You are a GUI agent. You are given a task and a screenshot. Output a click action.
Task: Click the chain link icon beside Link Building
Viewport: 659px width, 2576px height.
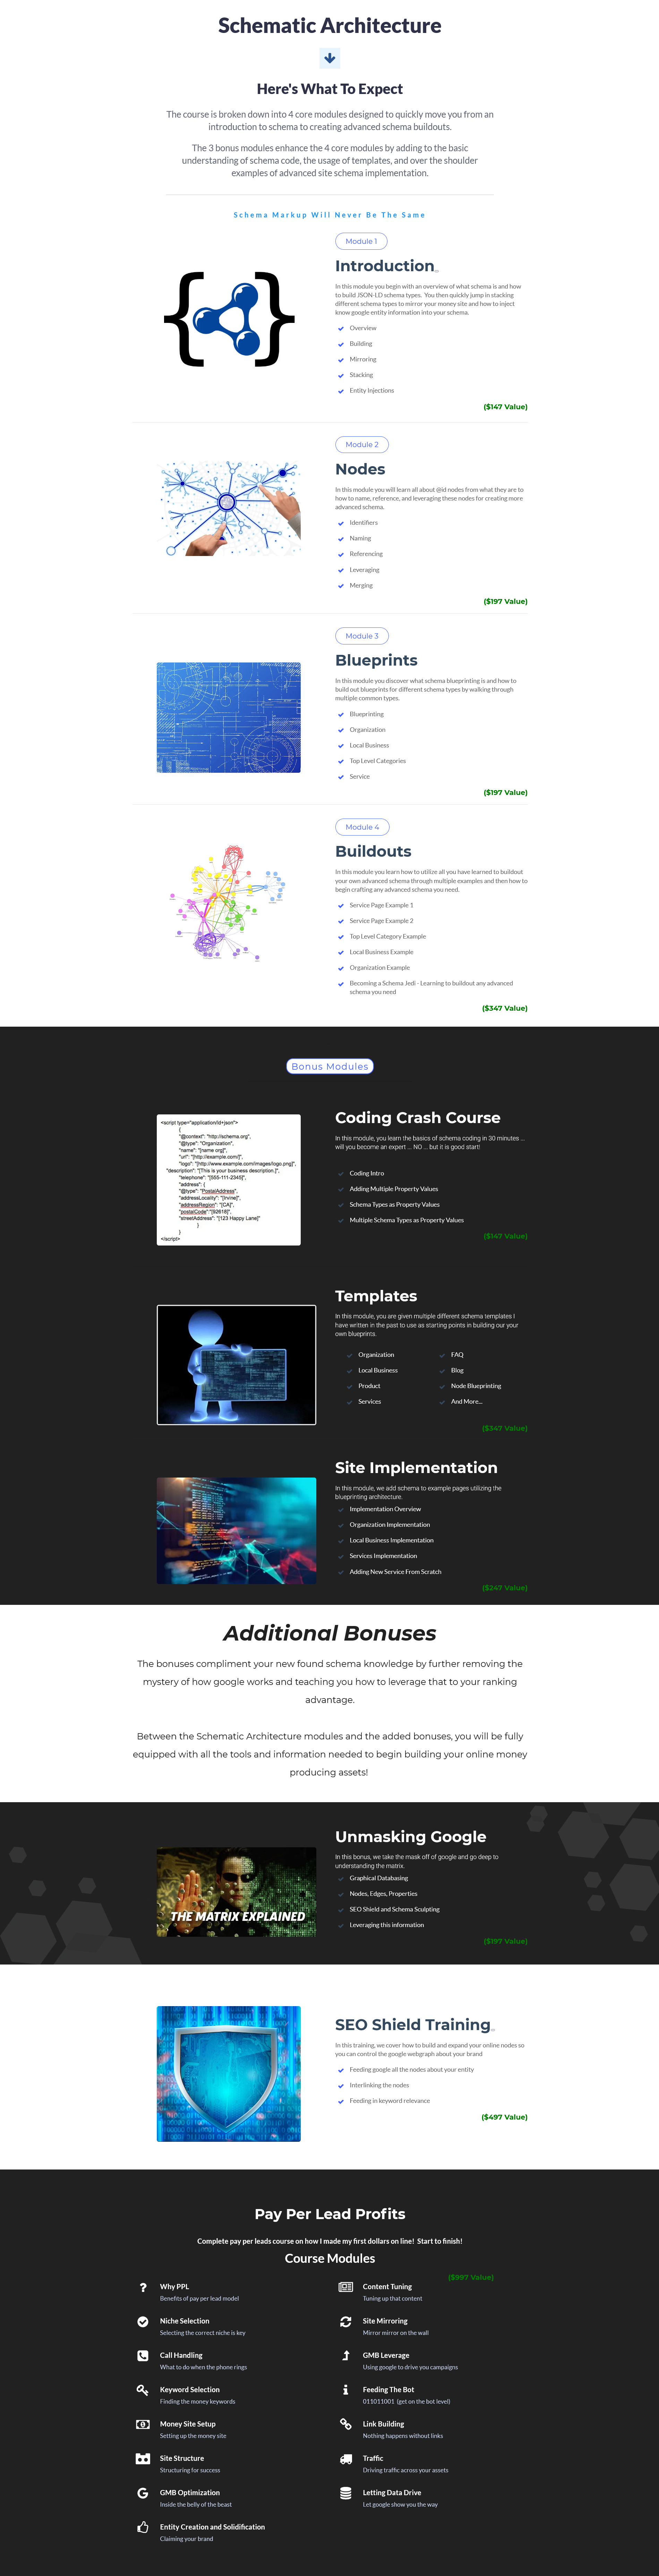[x=346, y=2424]
